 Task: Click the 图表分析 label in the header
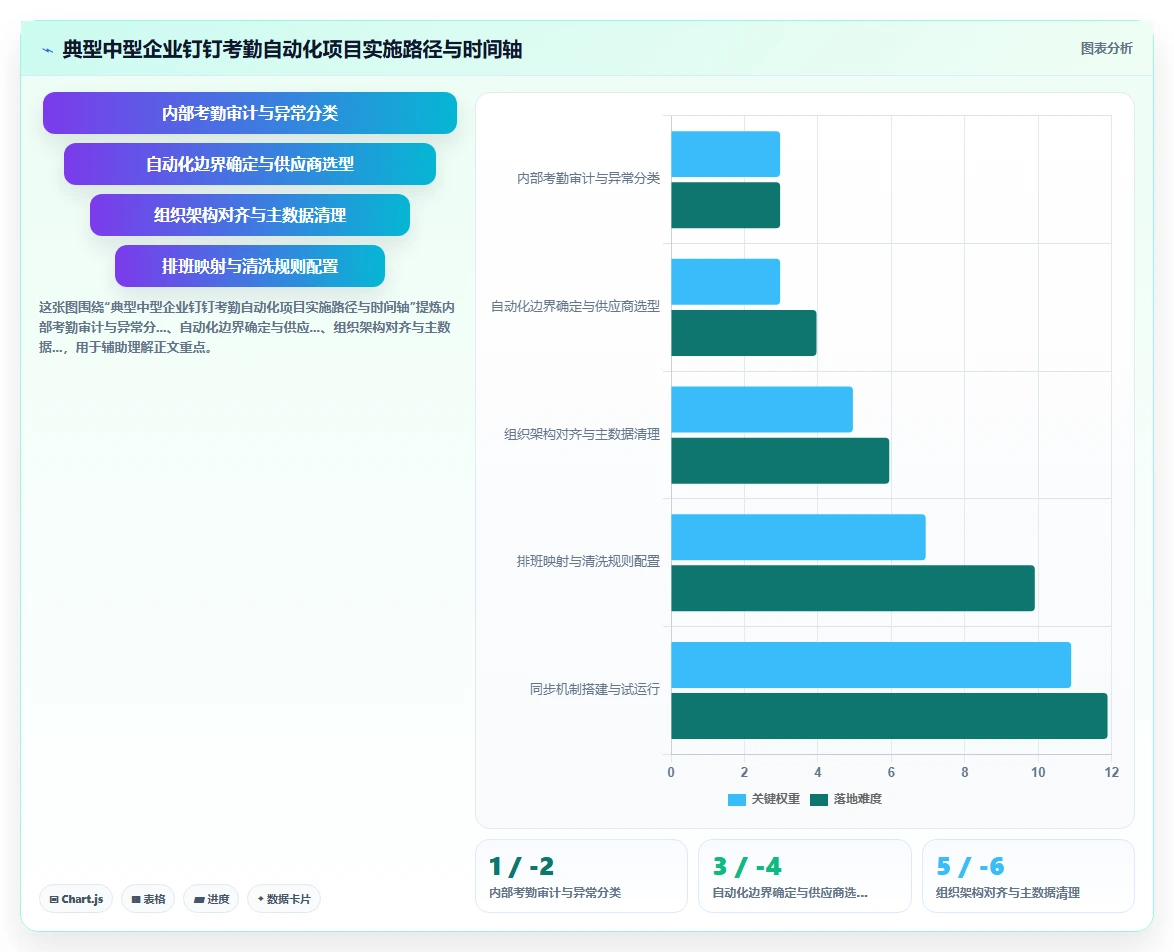(x=1106, y=49)
